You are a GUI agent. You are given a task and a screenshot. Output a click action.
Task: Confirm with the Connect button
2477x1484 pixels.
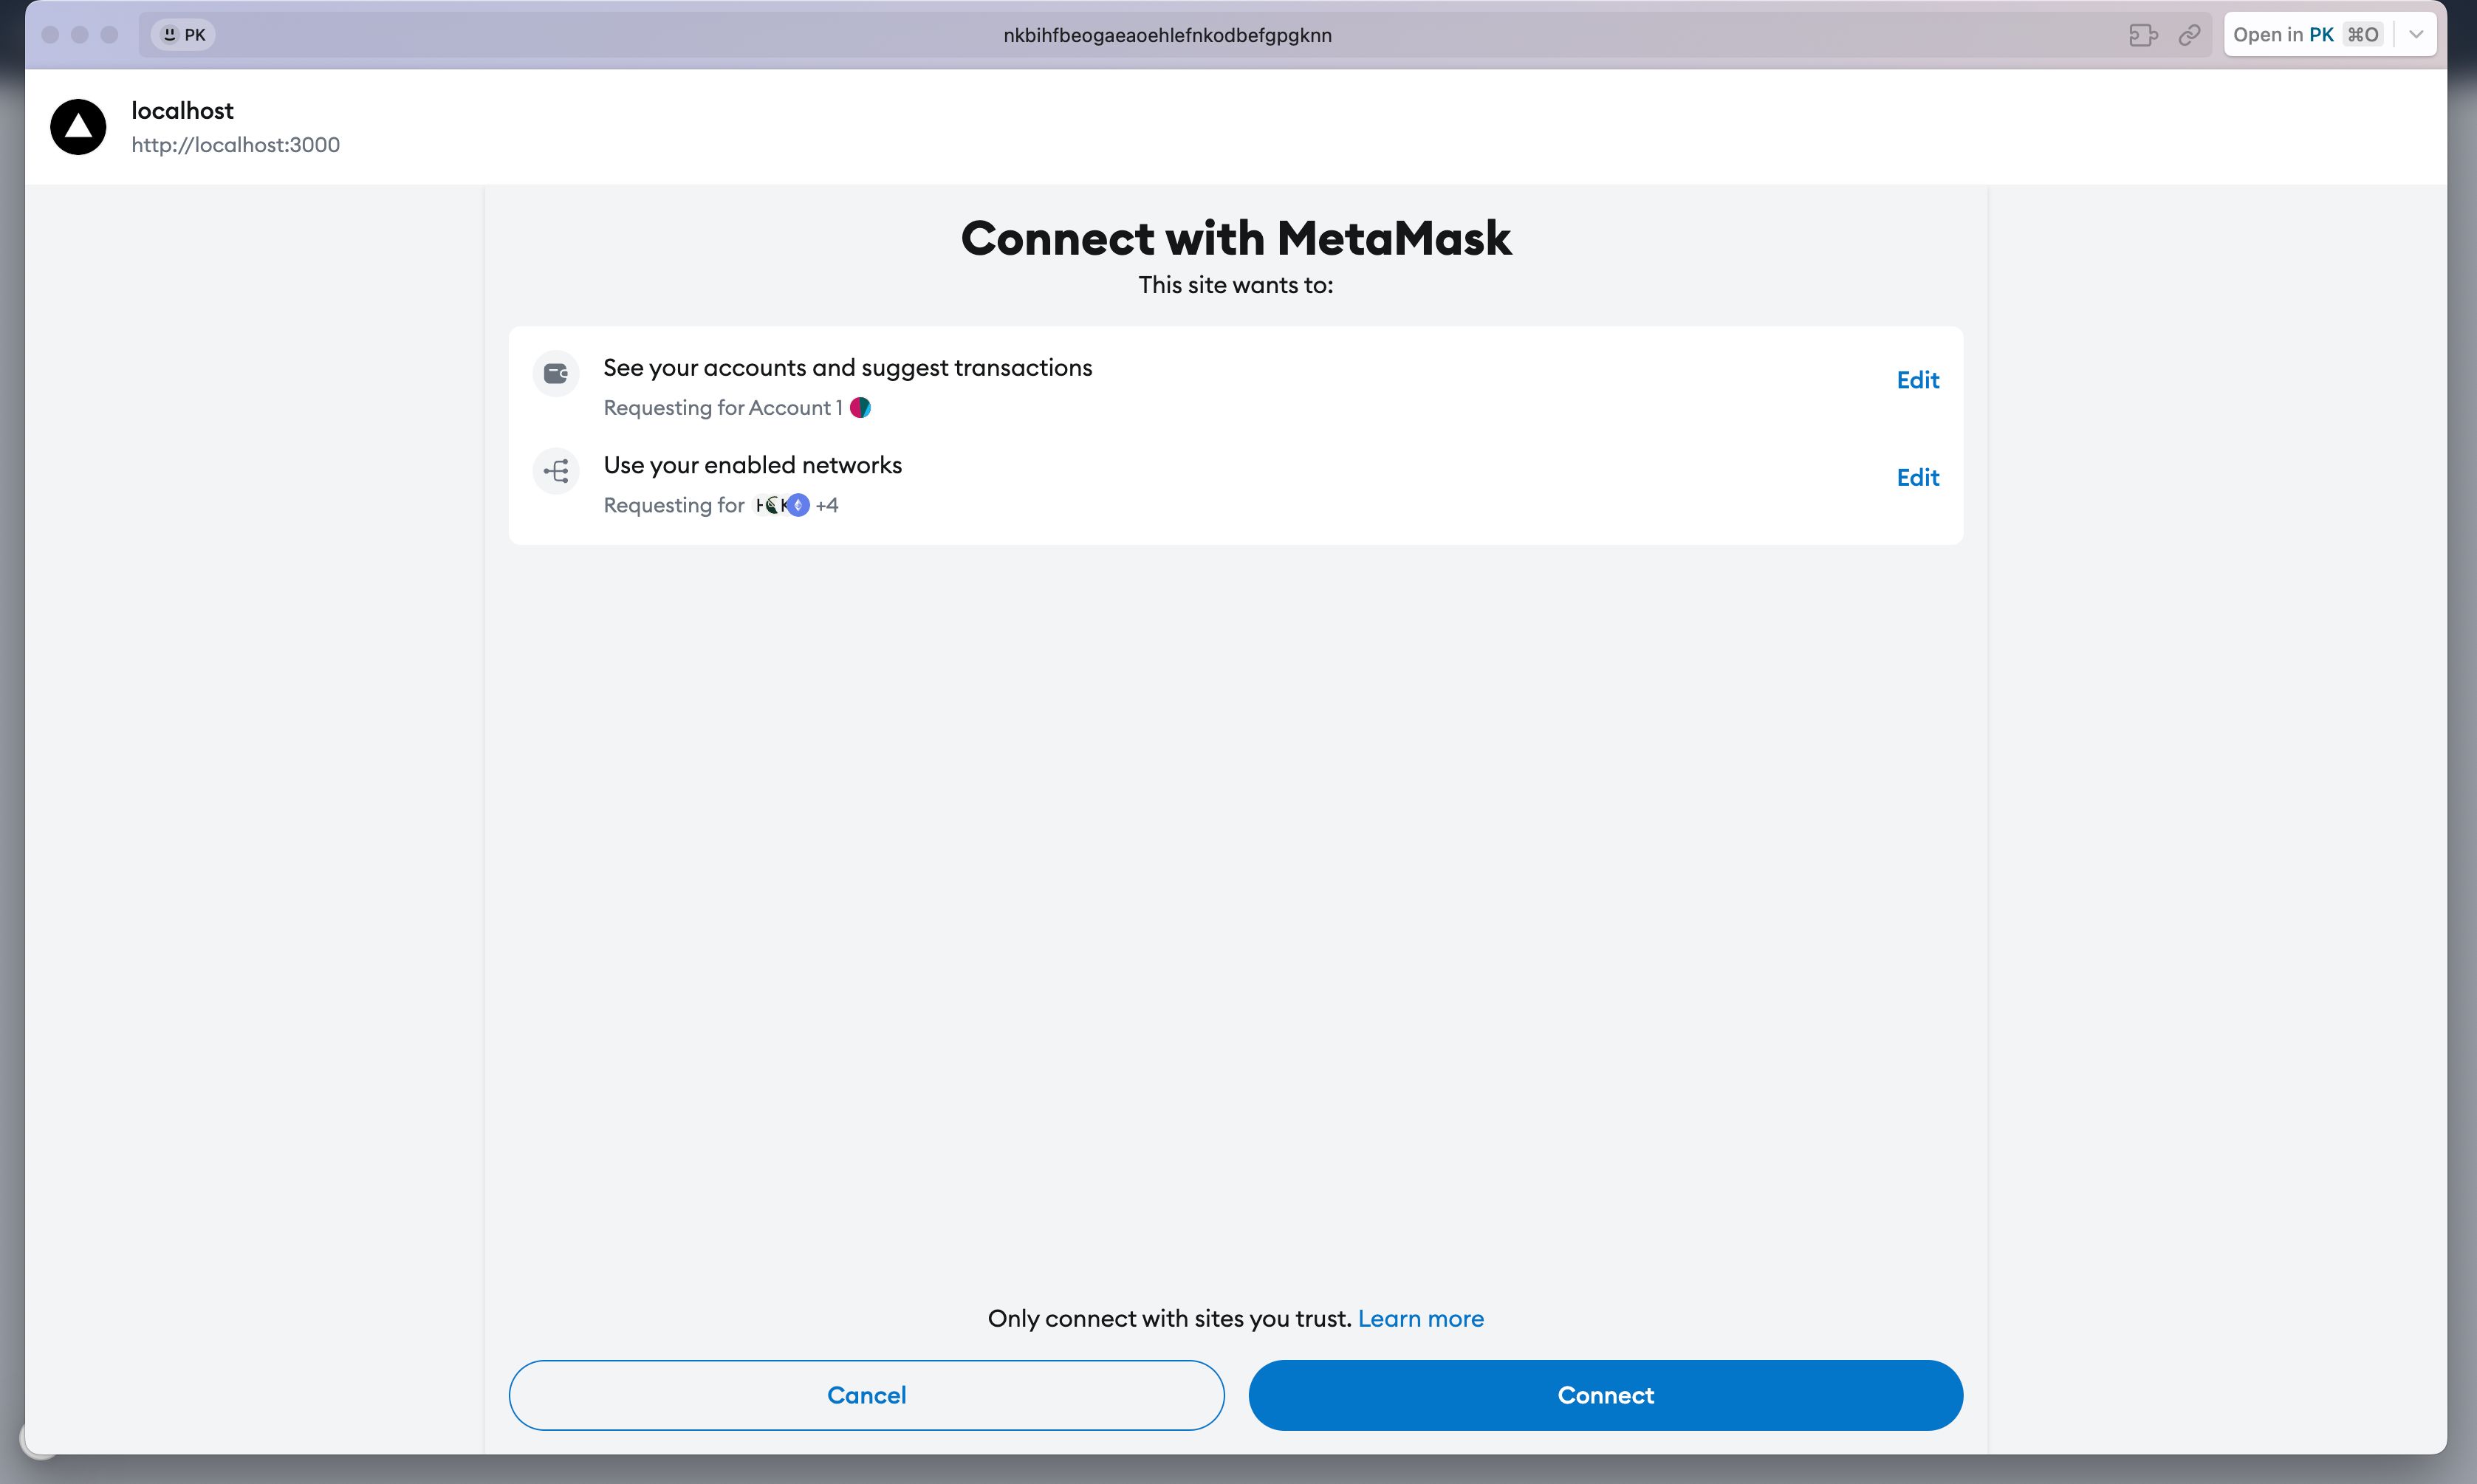[1605, 1395]
